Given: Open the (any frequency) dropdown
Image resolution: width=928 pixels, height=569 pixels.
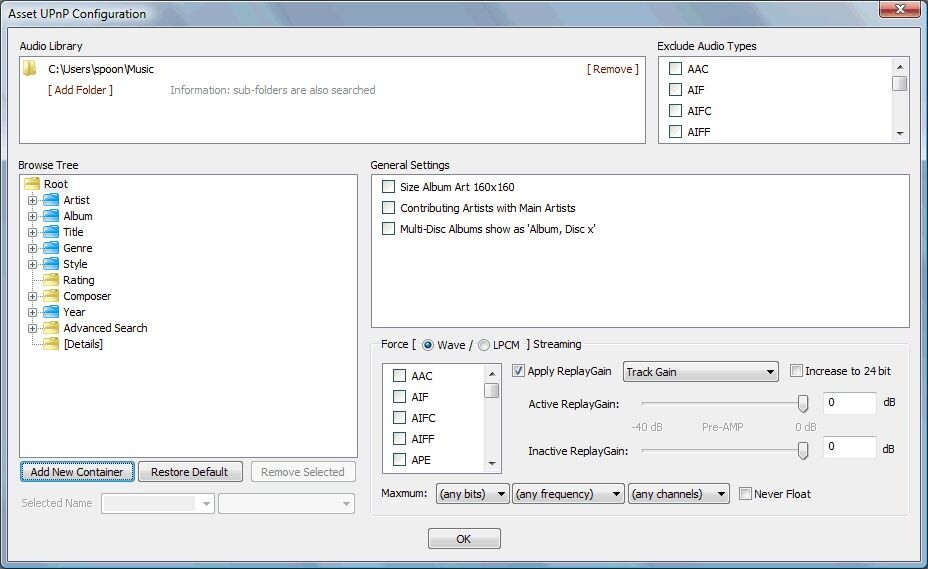Looking at the screenshot, I should click(568, 494).
